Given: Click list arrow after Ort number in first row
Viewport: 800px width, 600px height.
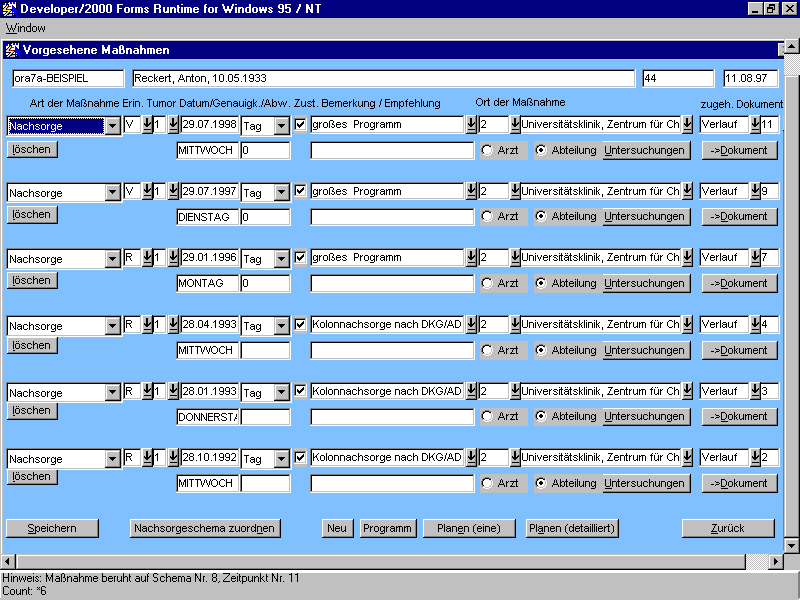Looking at the screenshot, I should [515, 125].
